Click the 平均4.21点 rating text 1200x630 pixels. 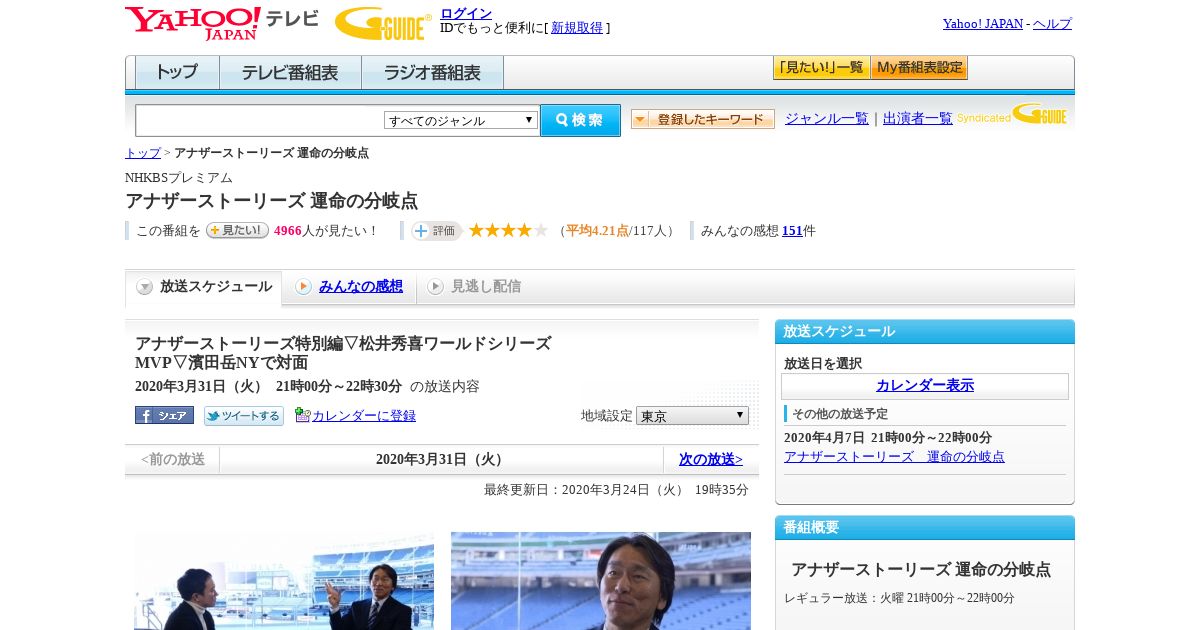598,230
